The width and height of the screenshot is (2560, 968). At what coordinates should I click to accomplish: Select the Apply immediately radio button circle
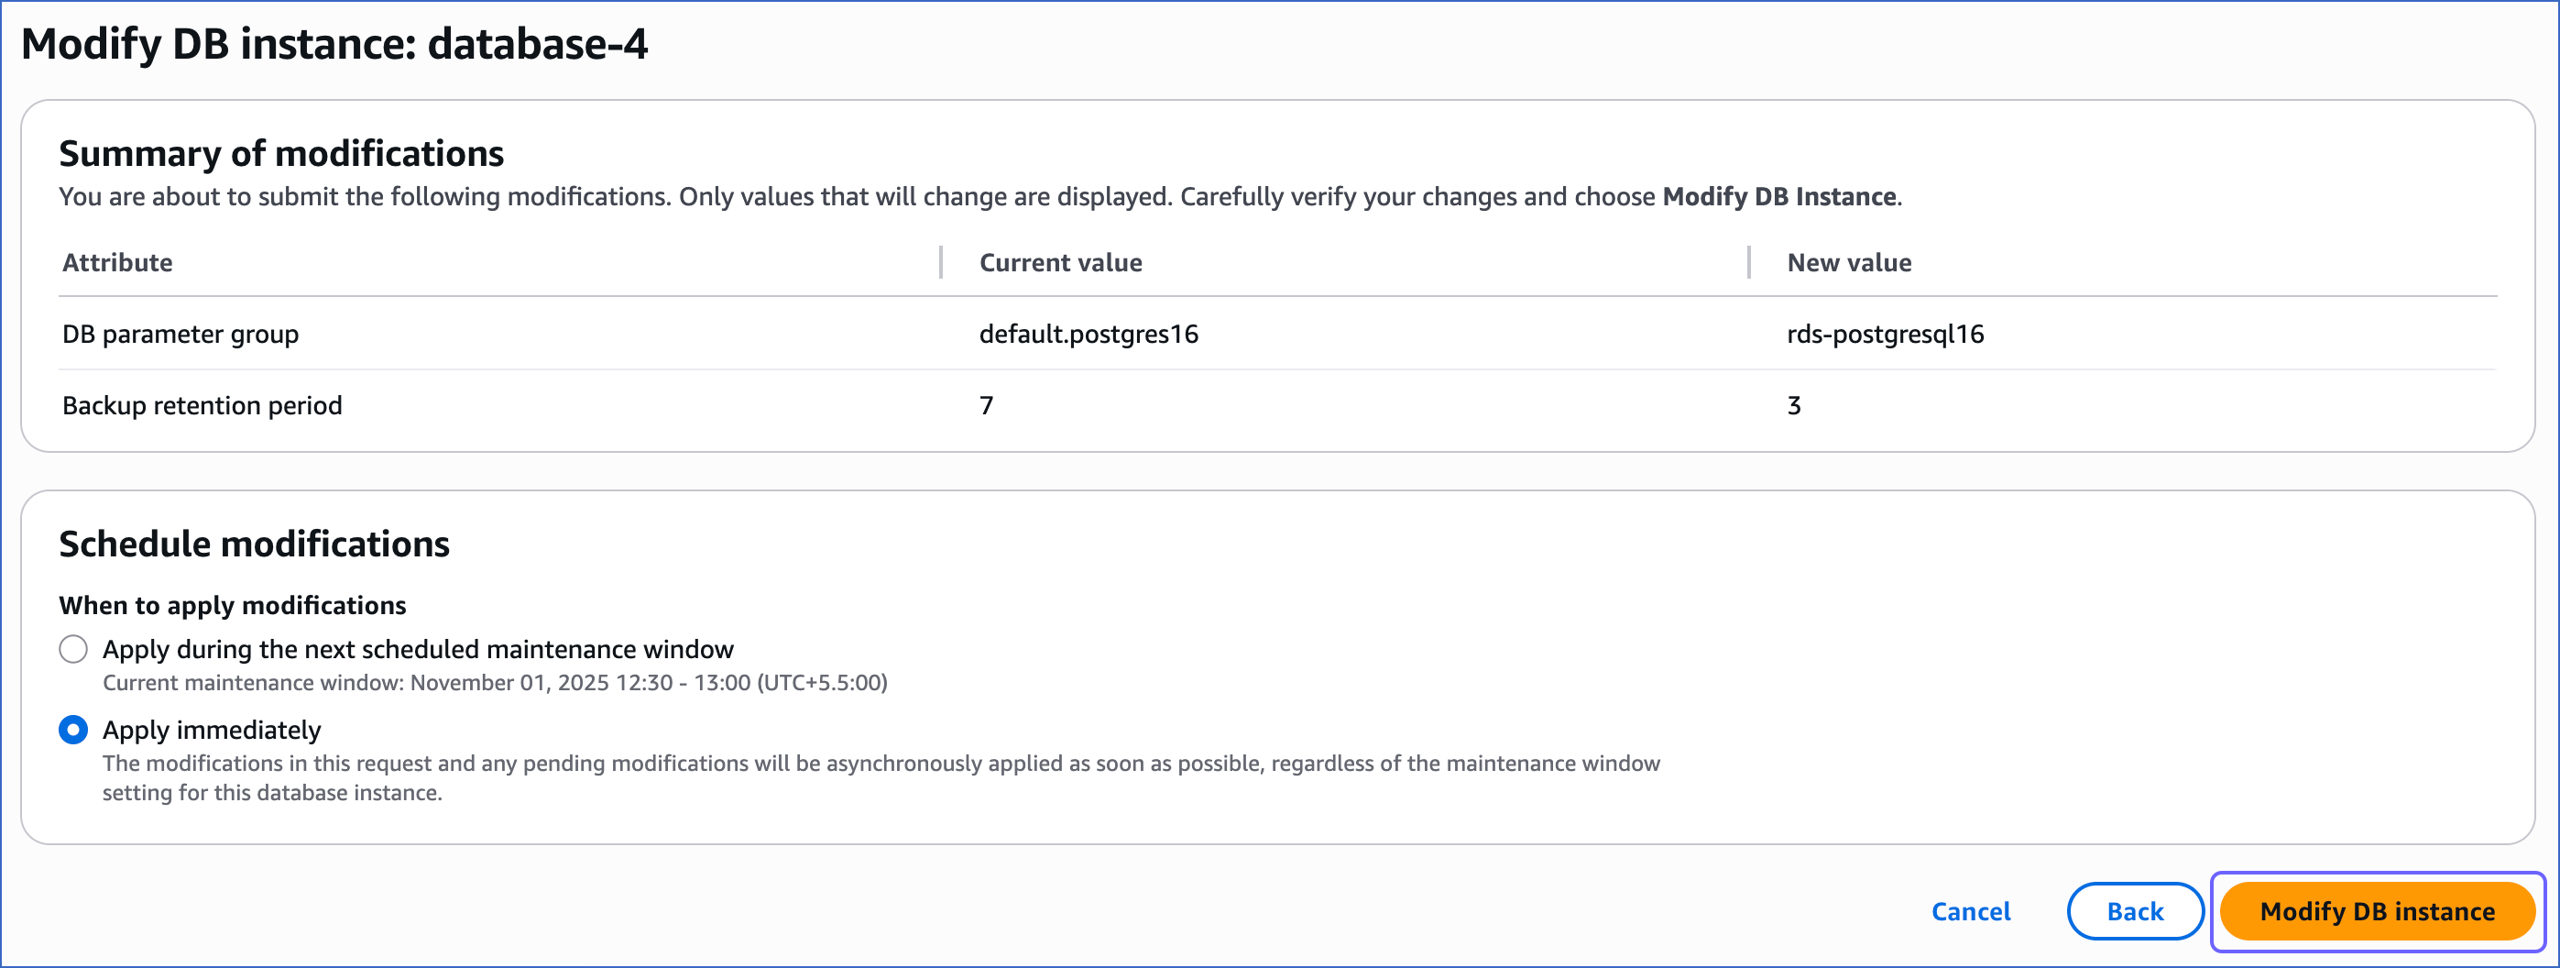pos(72,729)
